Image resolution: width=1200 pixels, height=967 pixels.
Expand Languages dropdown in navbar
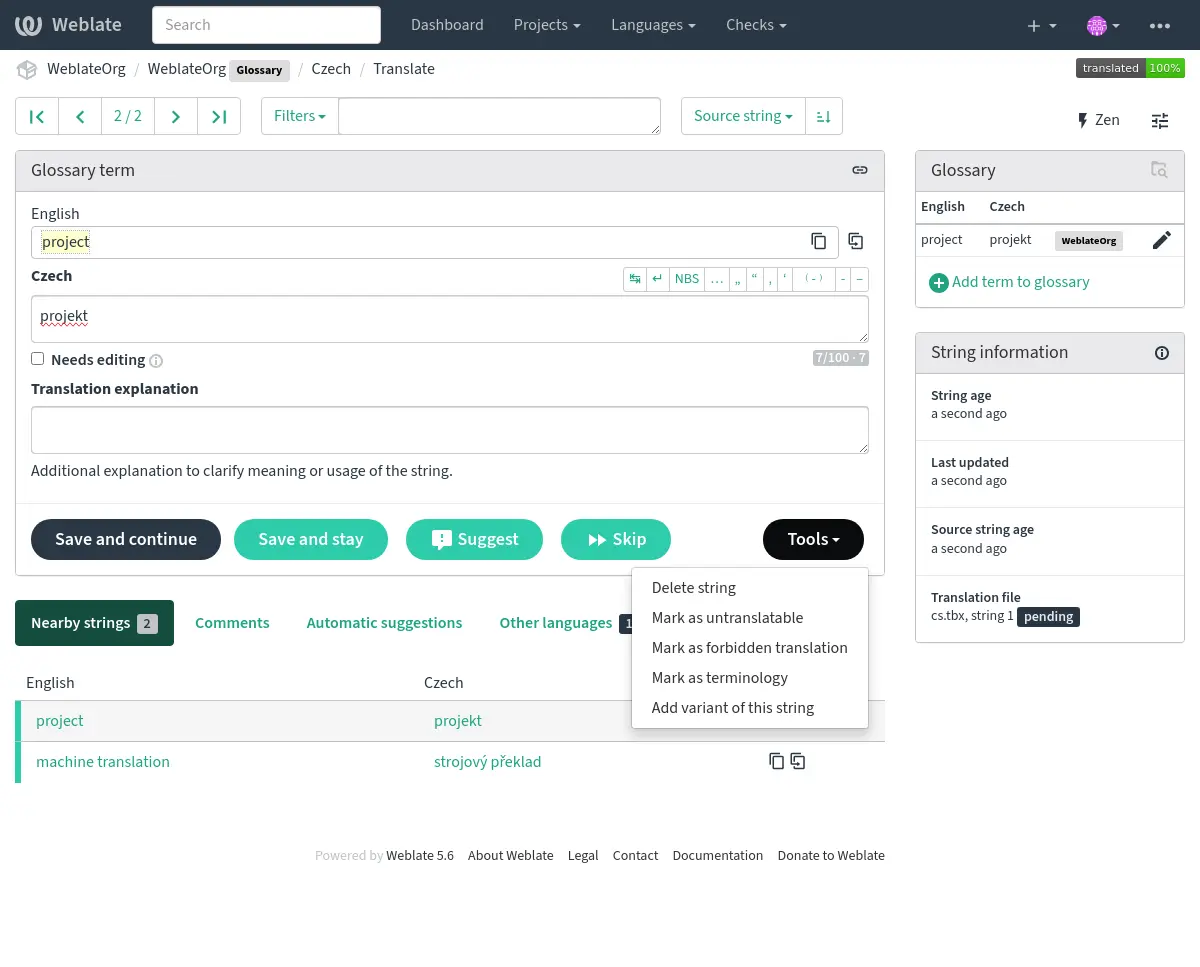(x=654, y=25)
